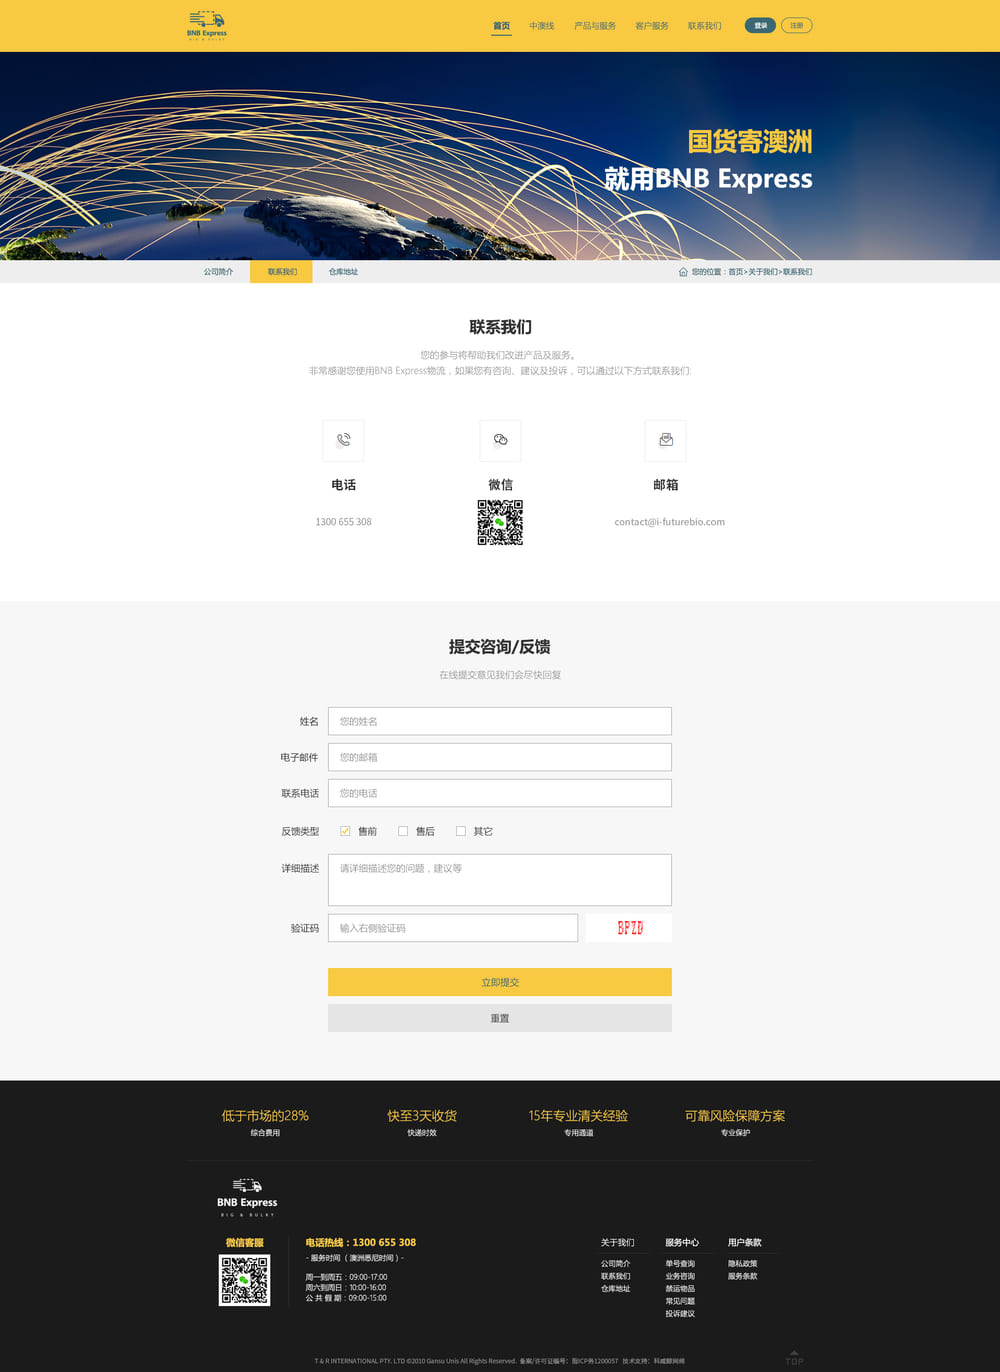Focus the 详细描述 description text area
Image resolution: width=1000 pixels, height=1372 pixels.
500,880
